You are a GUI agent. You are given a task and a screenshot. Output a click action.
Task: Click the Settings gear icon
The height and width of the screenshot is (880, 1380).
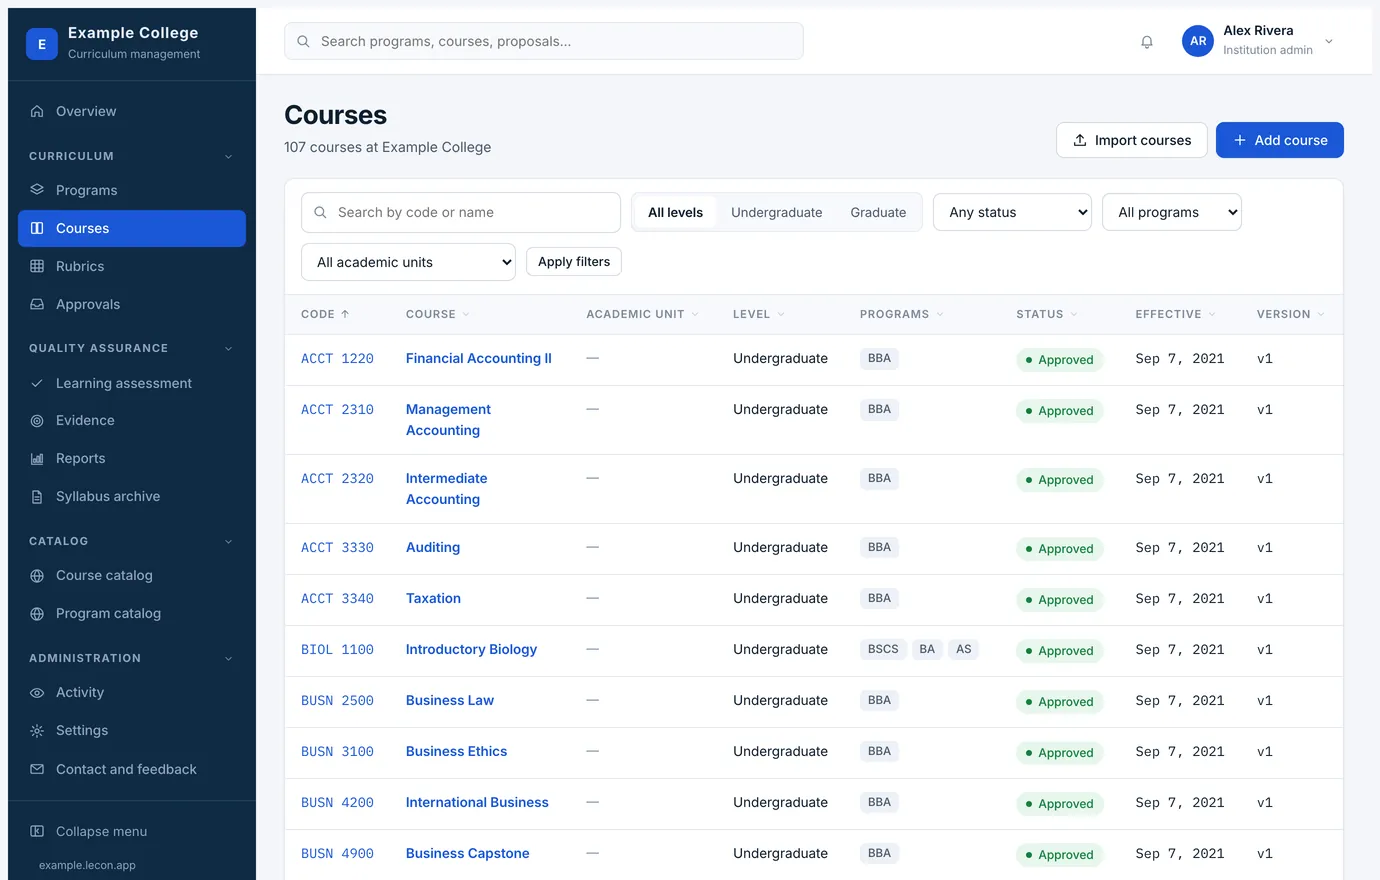click(37, 731)
